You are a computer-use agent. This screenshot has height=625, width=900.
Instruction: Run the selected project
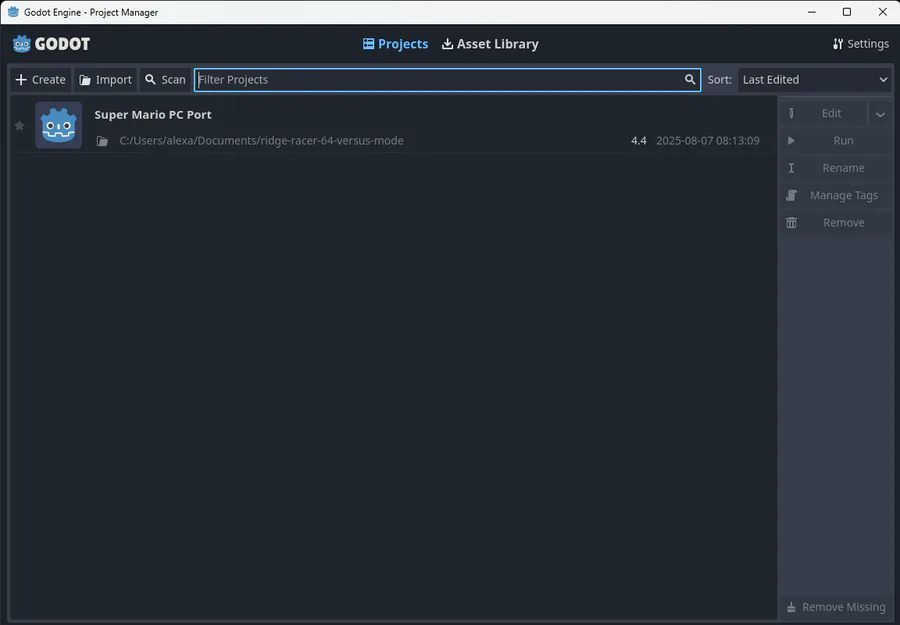[836, 141]
